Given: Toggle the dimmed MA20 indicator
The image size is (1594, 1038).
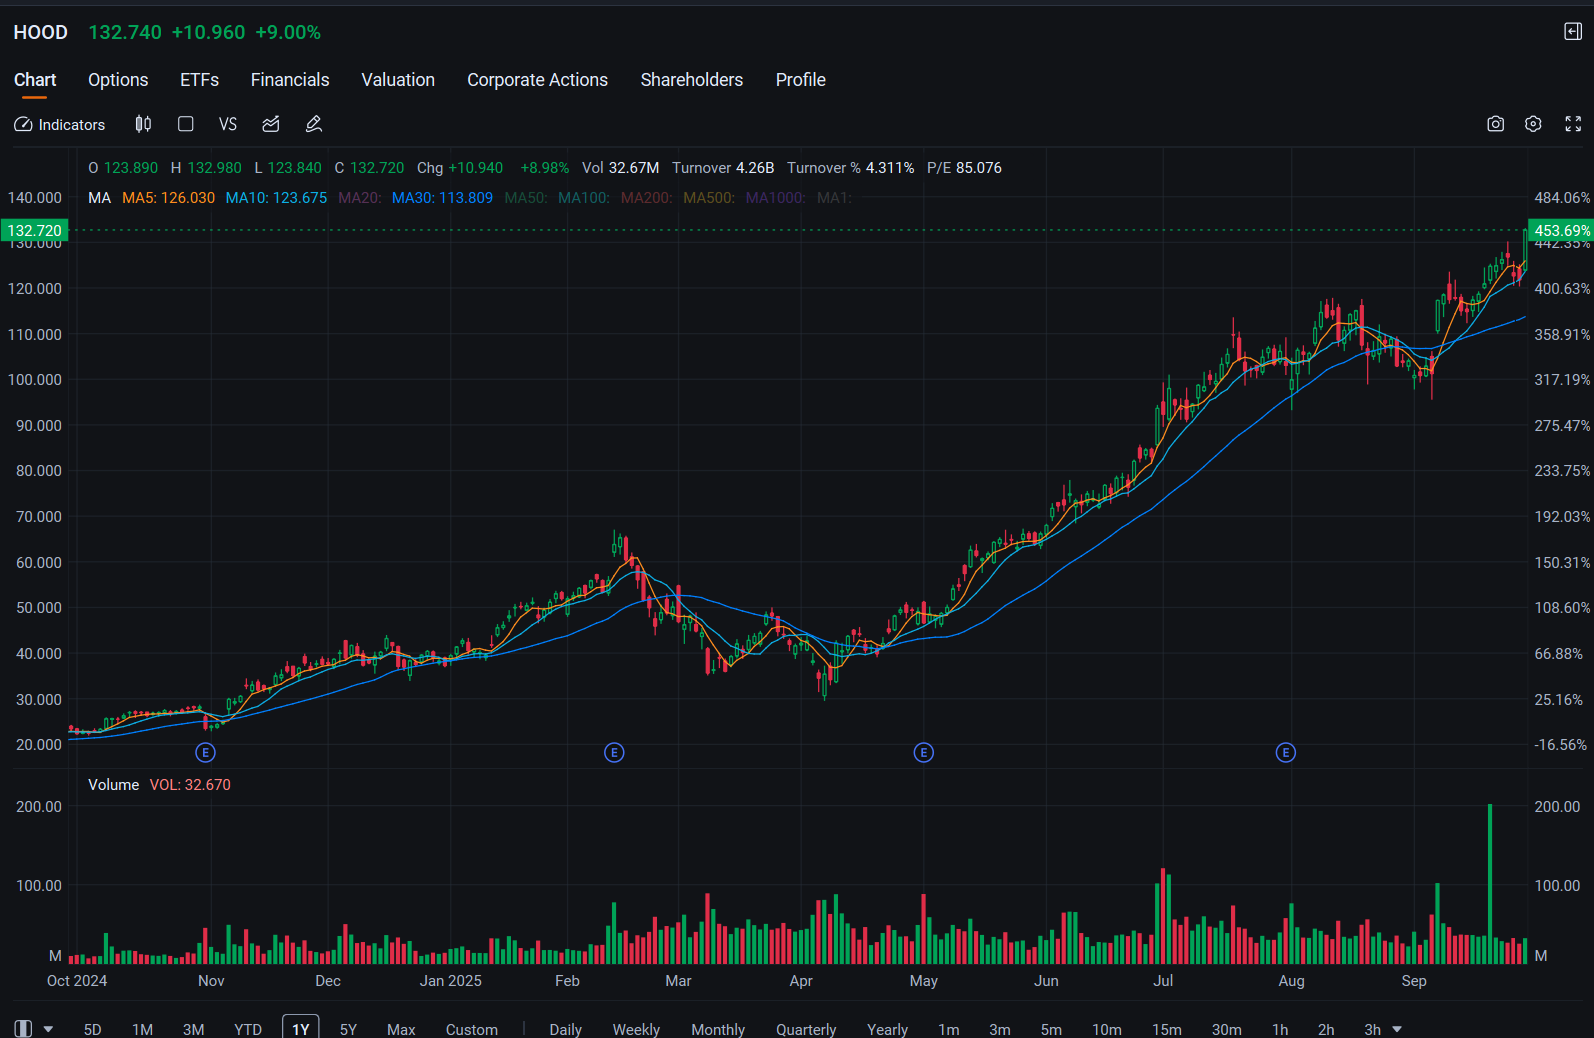Looking at the screenshot, I should click(x=360, y=198).
